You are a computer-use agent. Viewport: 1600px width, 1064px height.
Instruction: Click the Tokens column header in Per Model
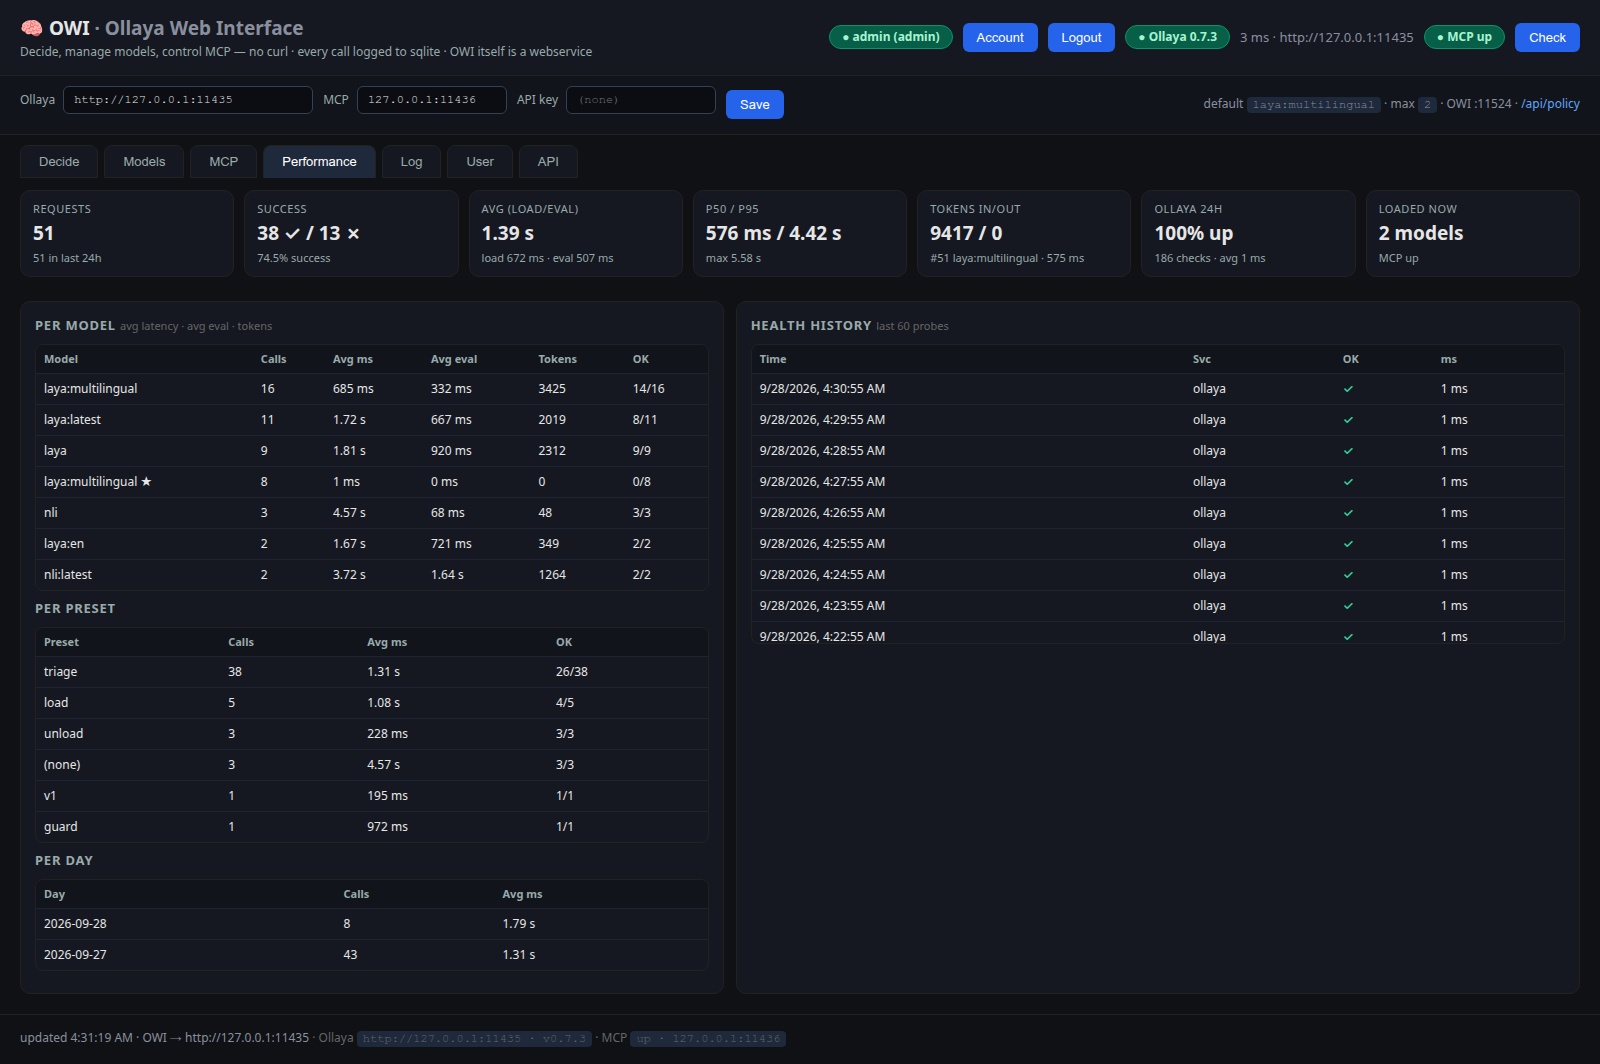tap(557, 359)
